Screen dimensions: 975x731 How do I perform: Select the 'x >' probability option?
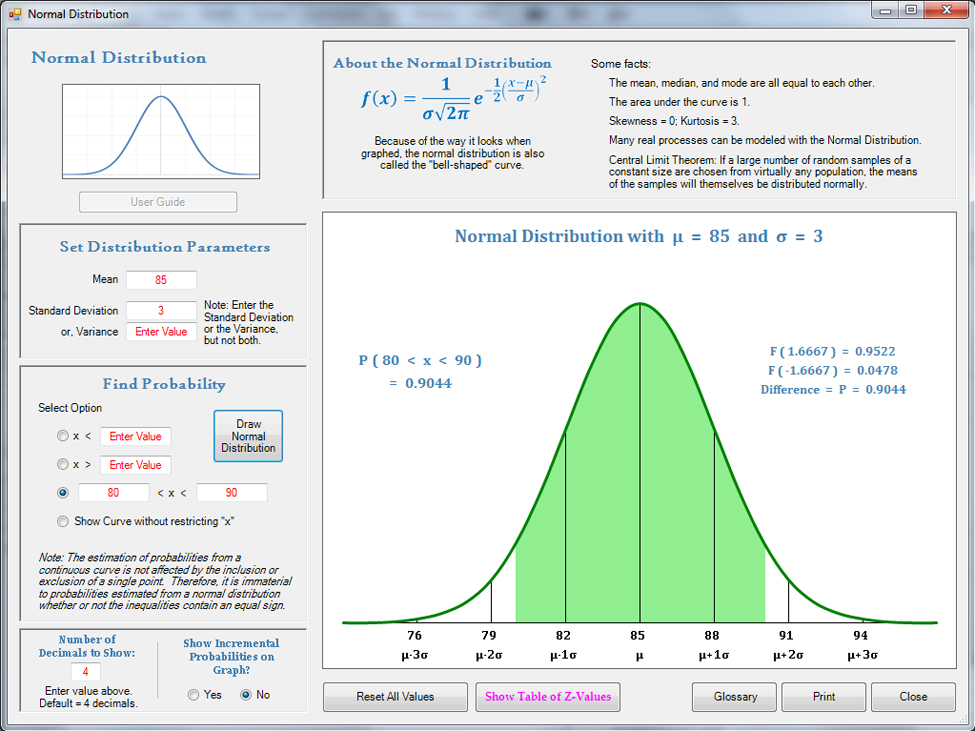pyautogui.click(x=64, y=465)
